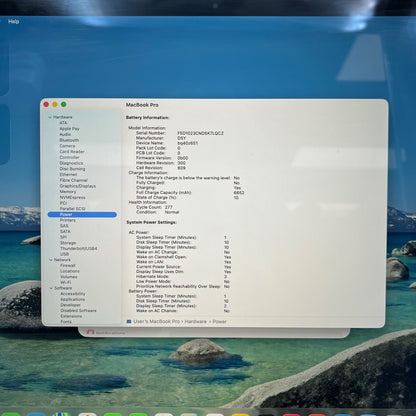Select Disabled Software in the sidebar
This screenshot has height=416, width=416.
(x=78, y=310)
